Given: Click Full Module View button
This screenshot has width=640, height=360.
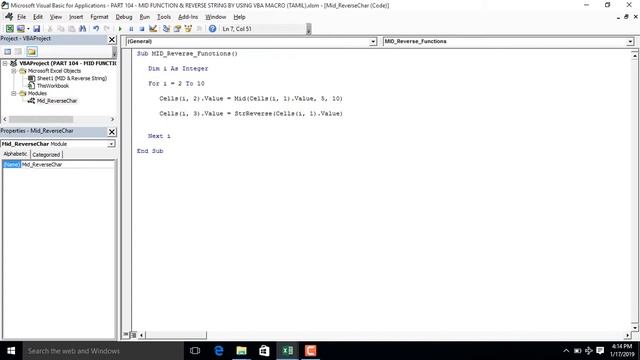Looking at the screenshot, I should click(x=133, y=335).
